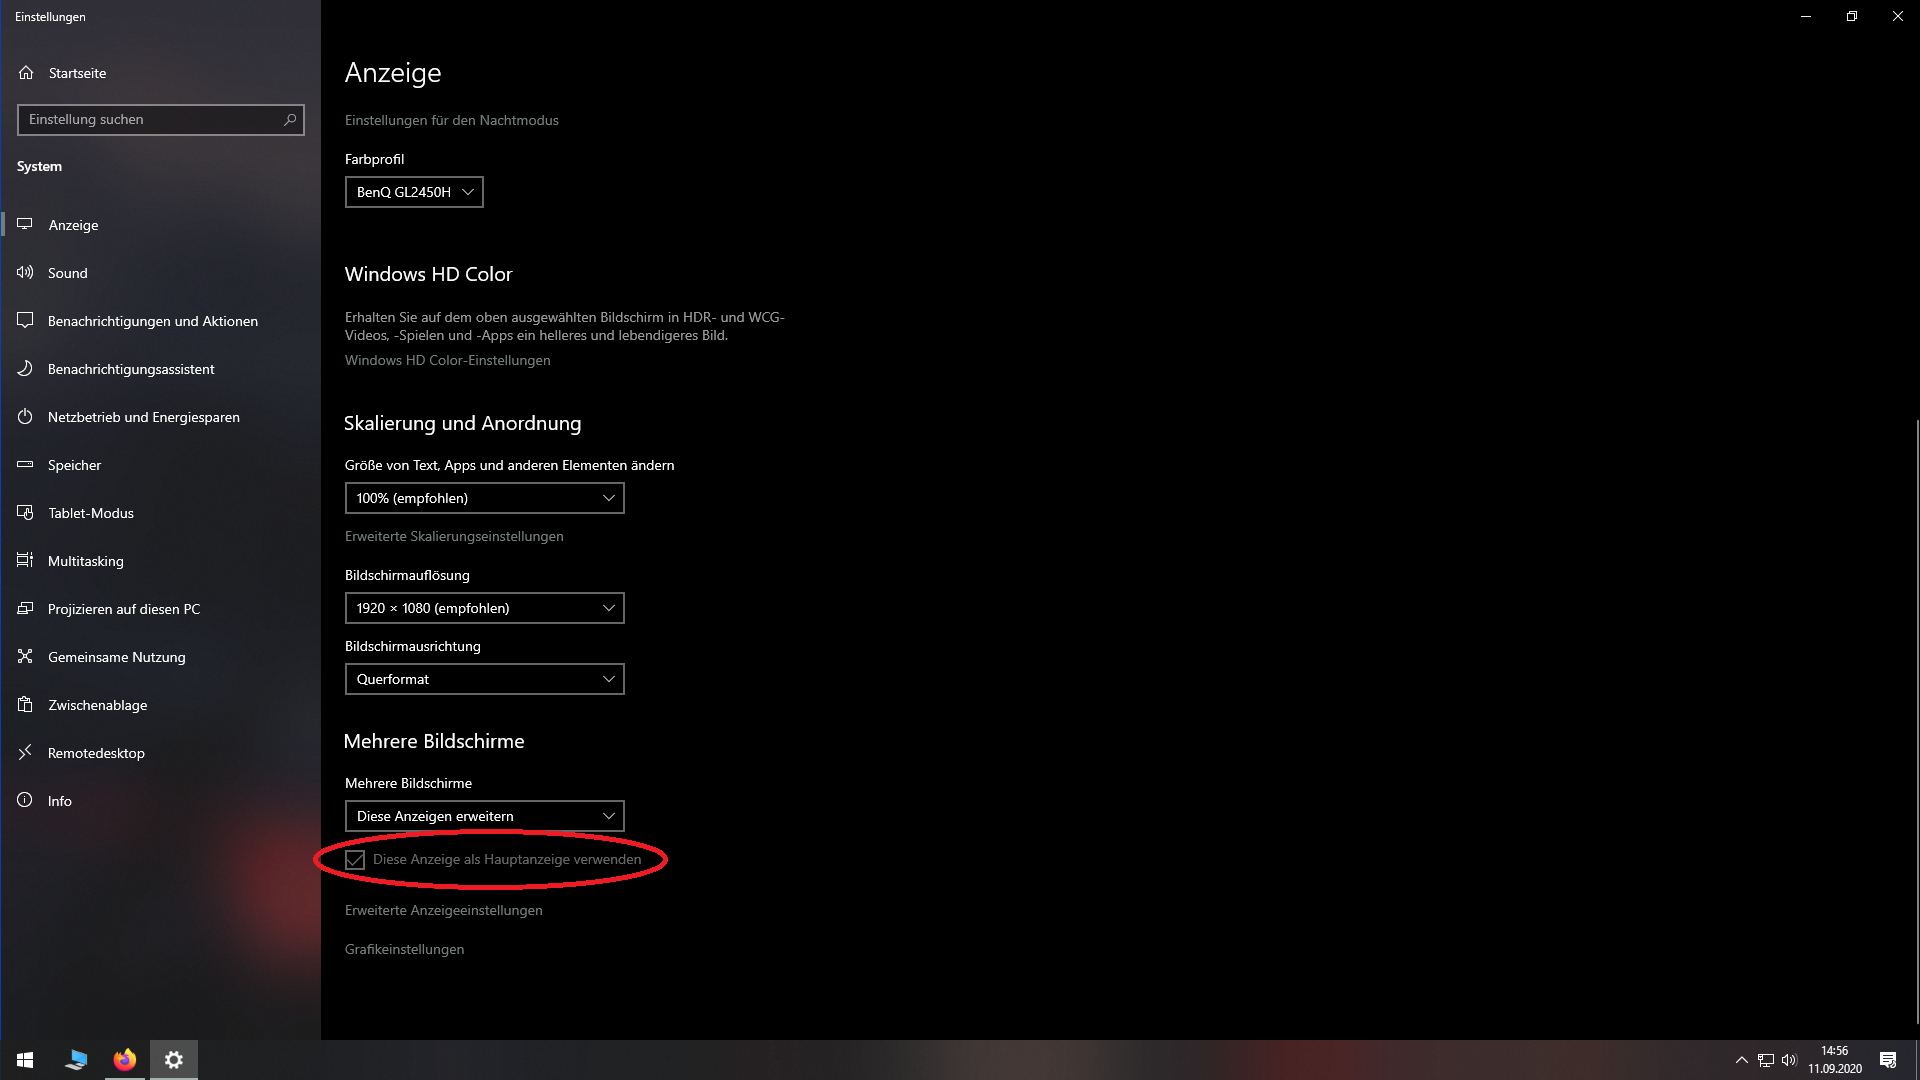
Task: Open Windows HD Color-Einstellungen link
Action: [x=447, y=360]
